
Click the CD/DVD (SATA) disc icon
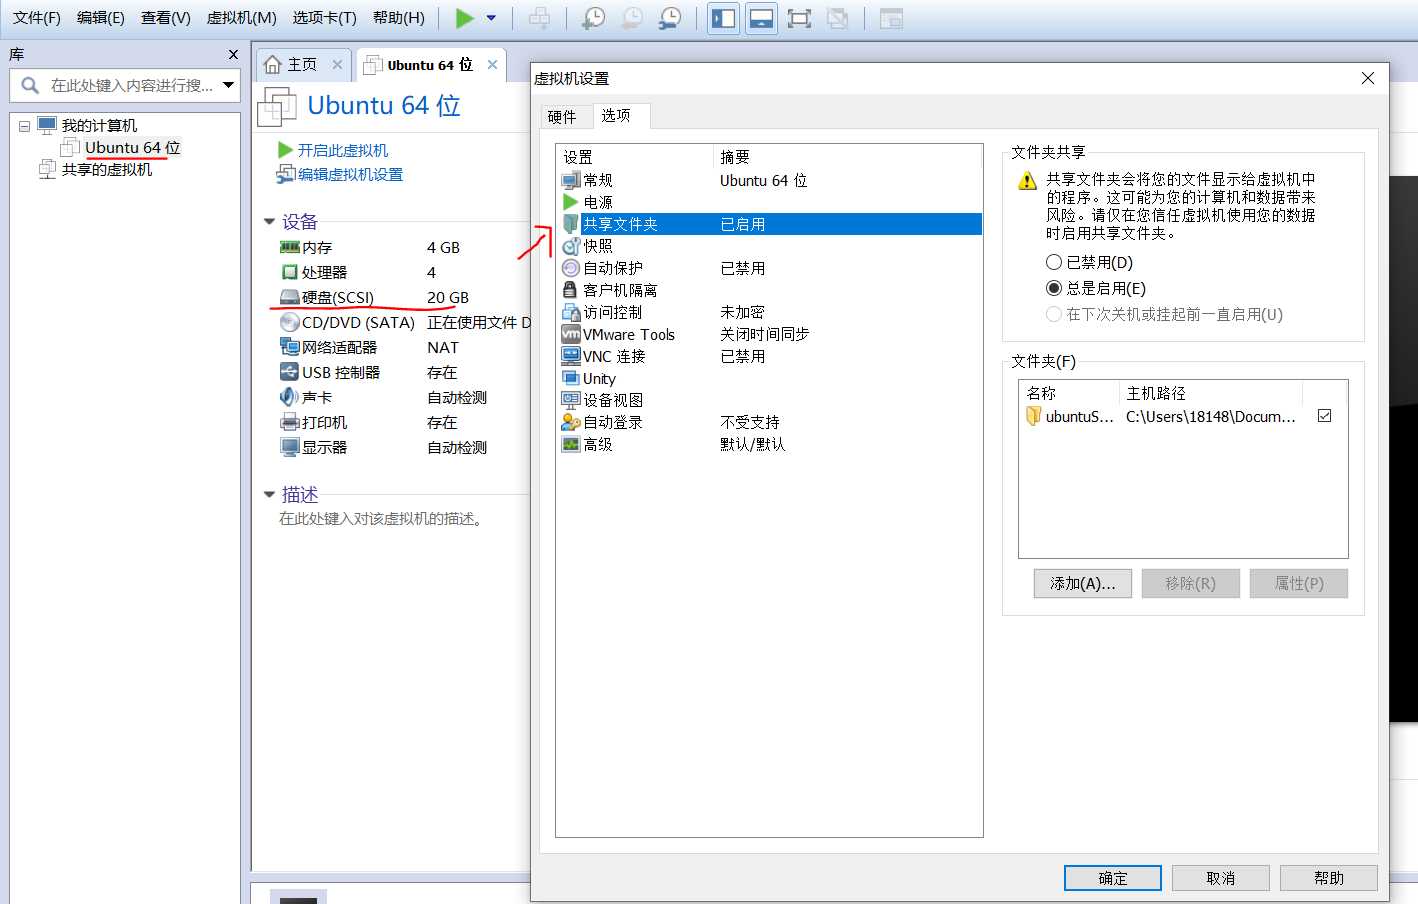(290, 322)
